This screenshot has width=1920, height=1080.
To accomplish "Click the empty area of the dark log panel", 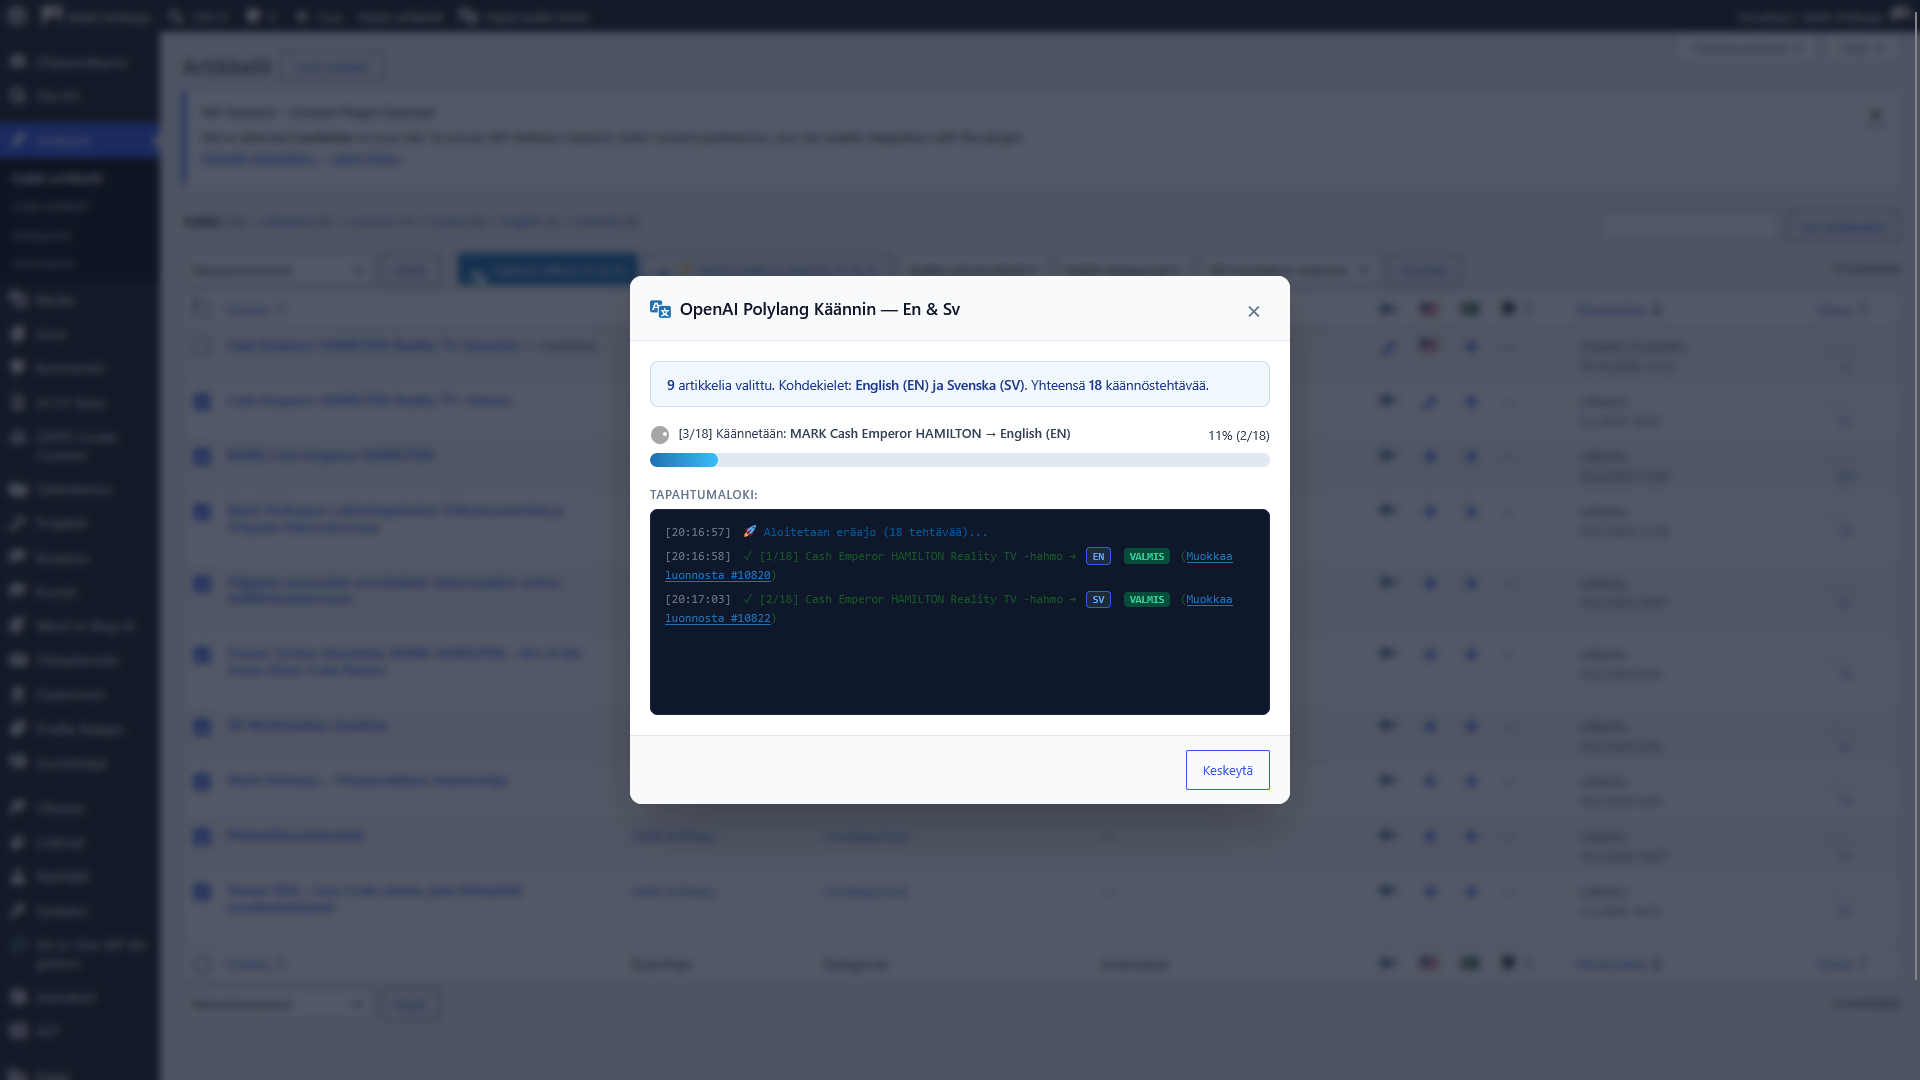I will pyautogui.click(x=960, y=670).
